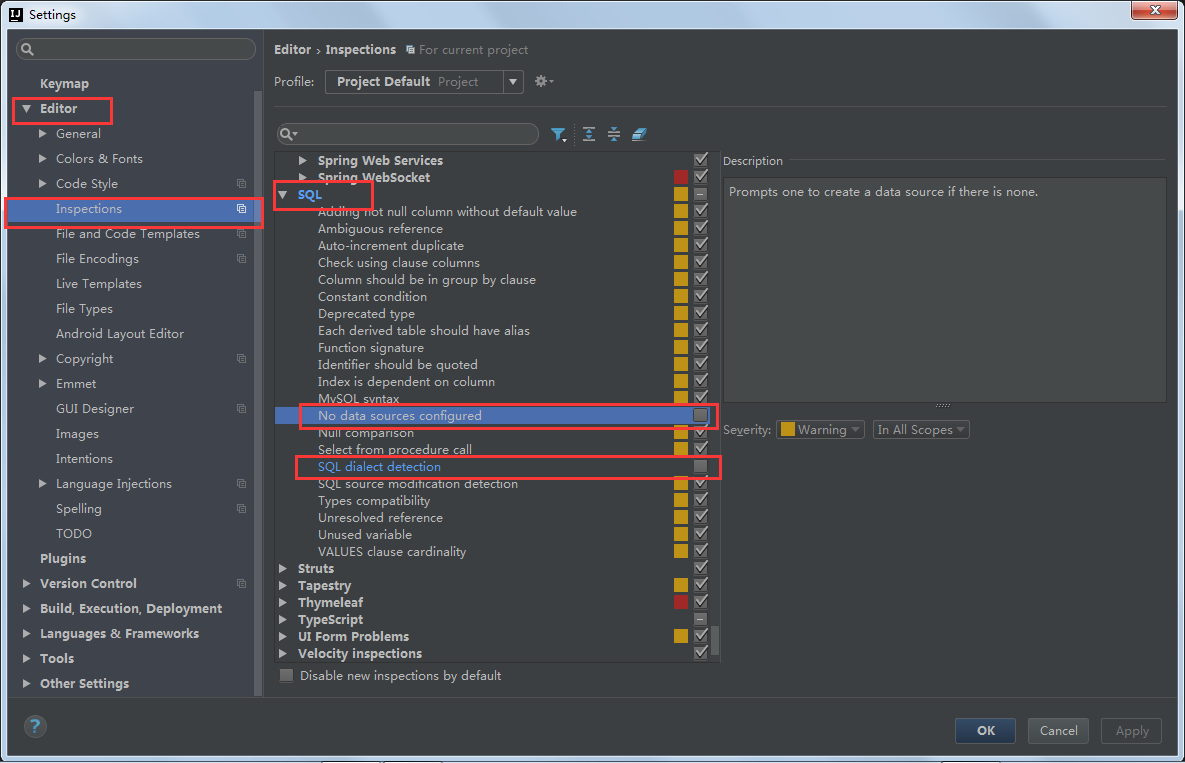The height and width of the screenshot is (763, 1185).
Task: Toggle the Spring Web Services checkbox
Action: tap(701, 159)
